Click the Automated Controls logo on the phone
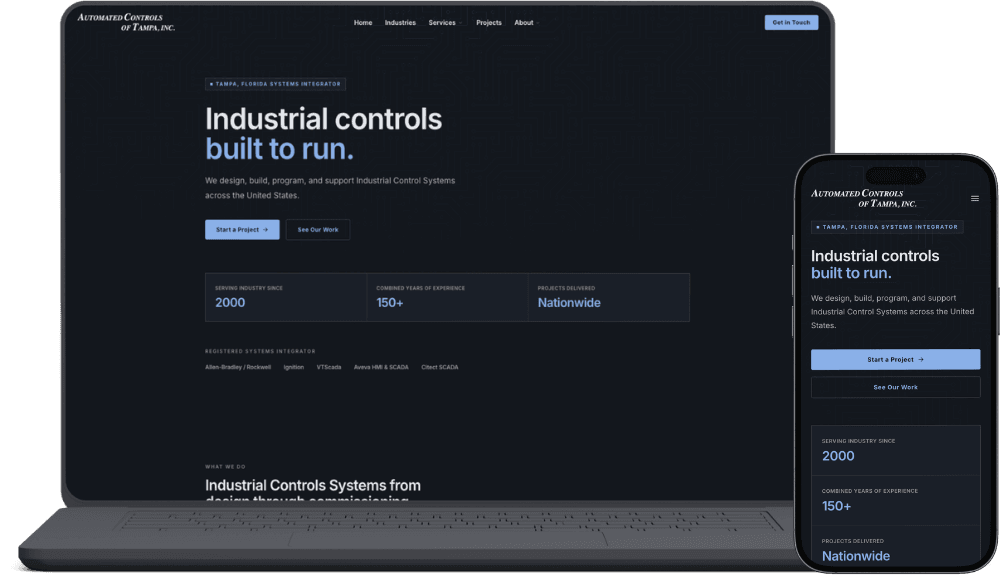Viewport: 1000px width, 575px height. [x=864, y=198]
